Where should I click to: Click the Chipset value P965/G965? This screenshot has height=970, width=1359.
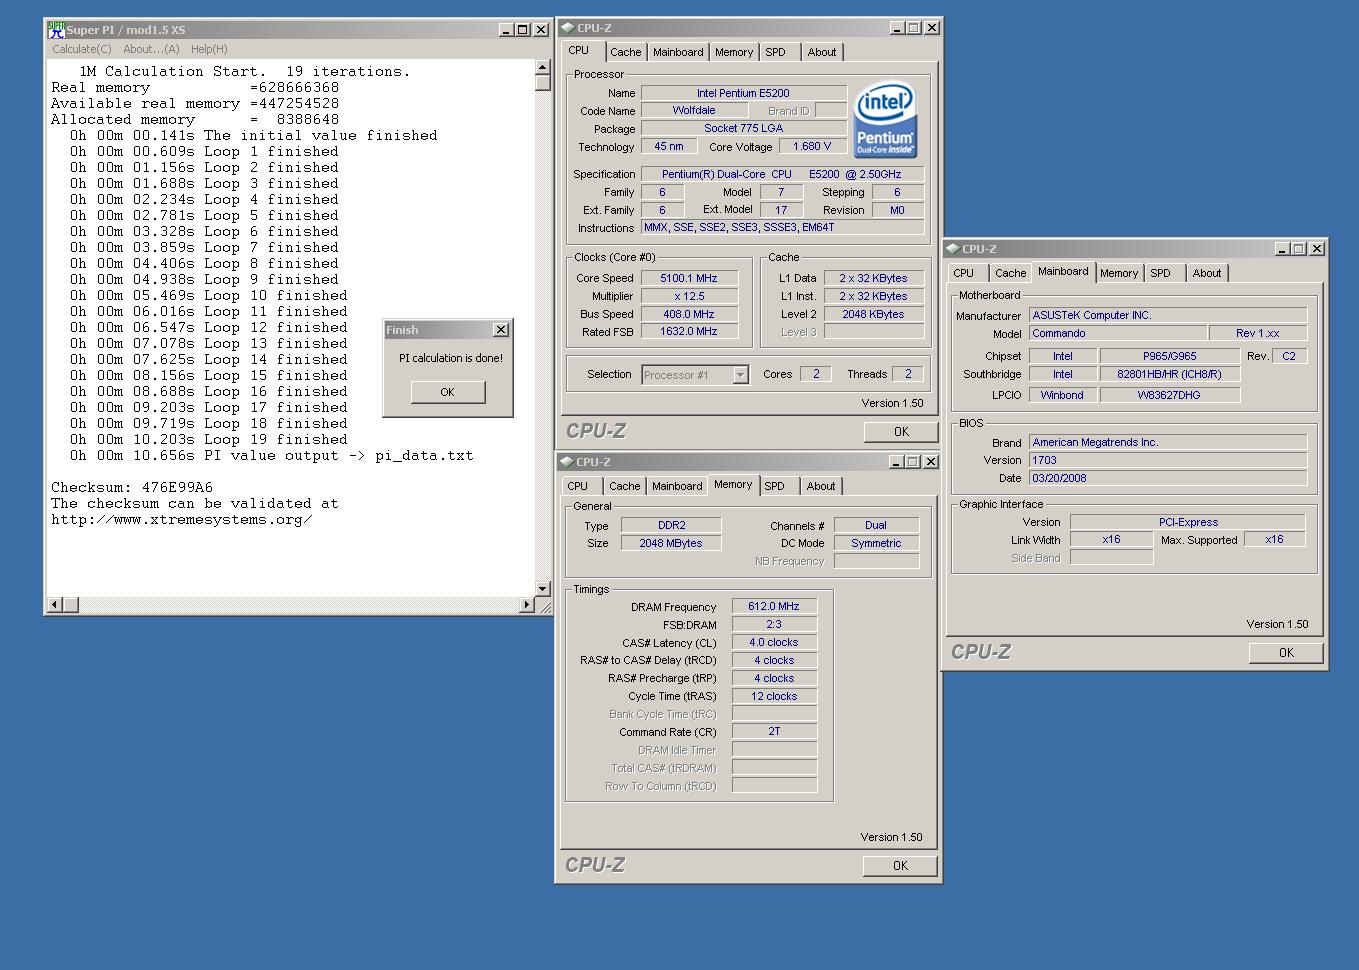coord(1169,356)
